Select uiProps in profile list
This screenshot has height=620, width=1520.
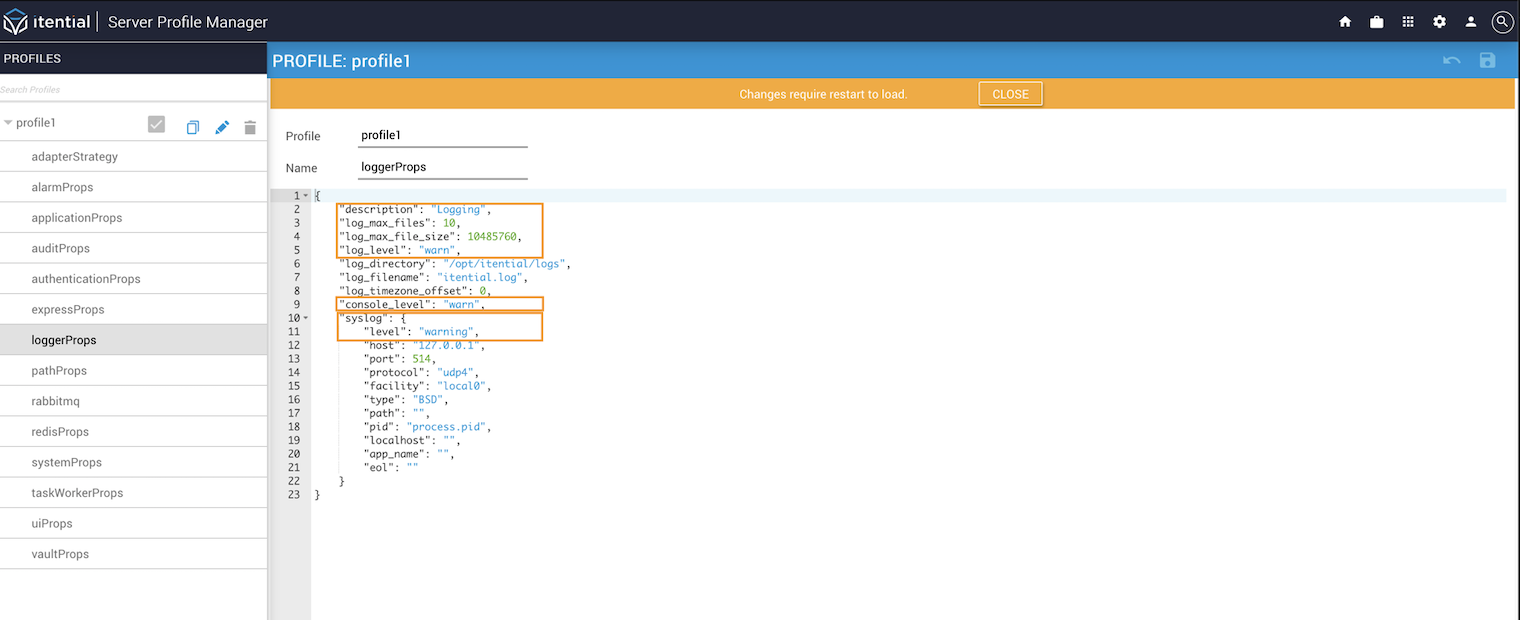point(134,523)
